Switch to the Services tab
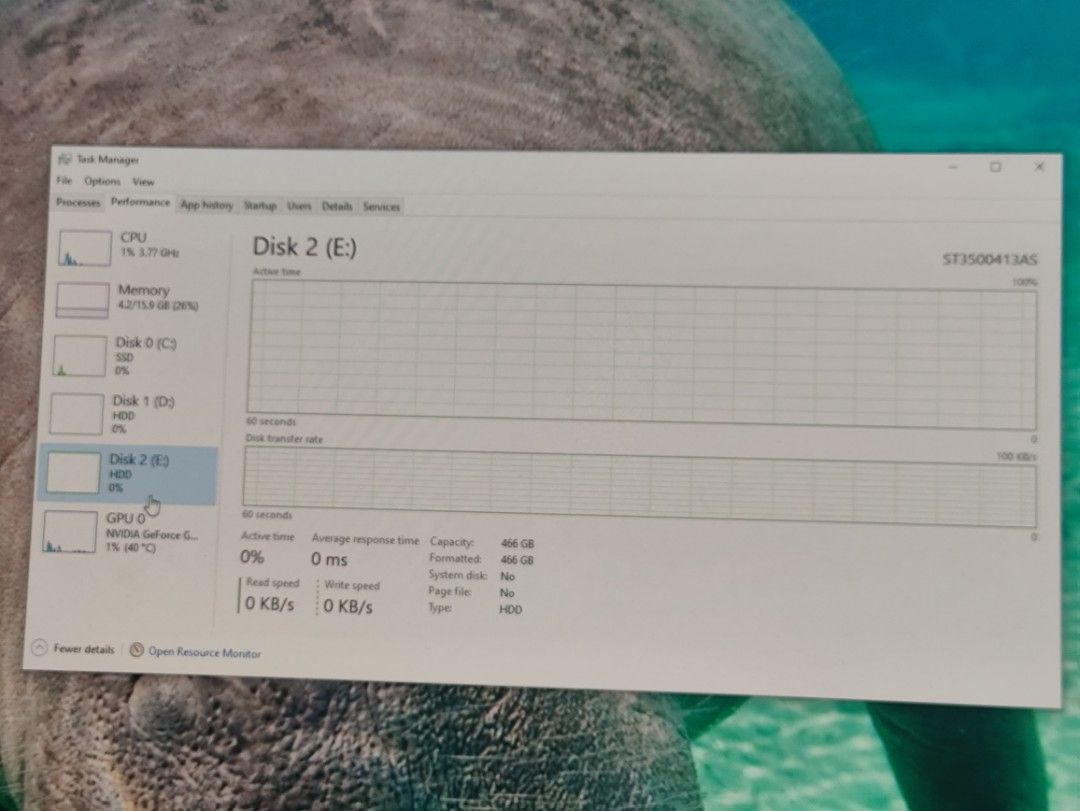Screen dimensions: 1080x811 (381, 207)
